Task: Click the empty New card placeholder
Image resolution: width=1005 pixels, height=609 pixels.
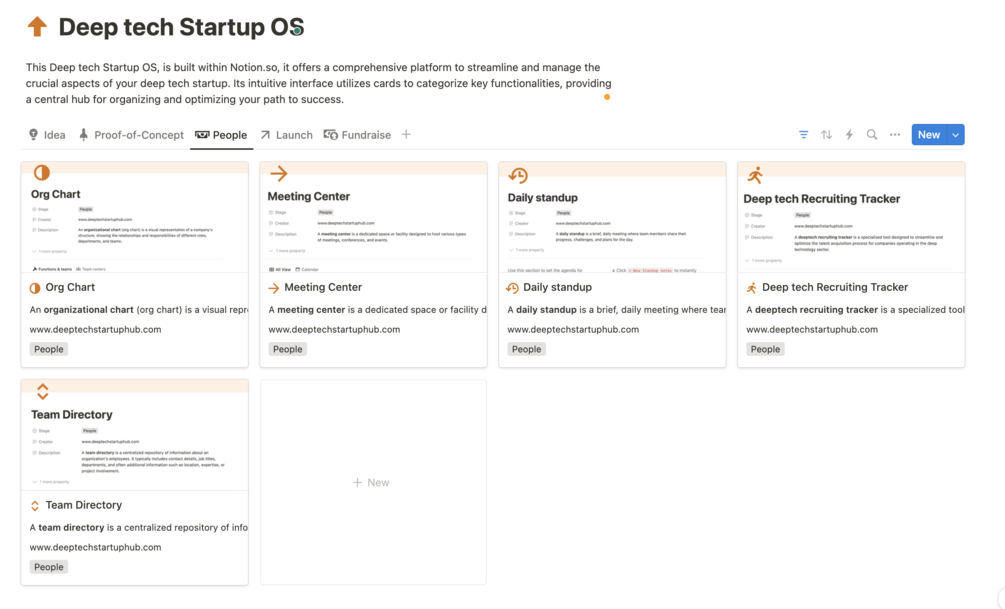Action: (x=372, y=482)
